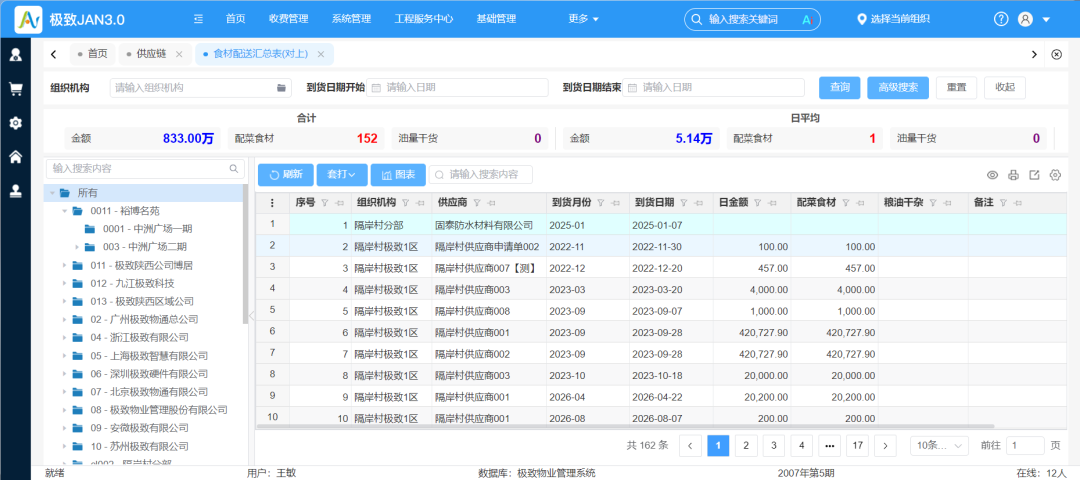Collapse the 0011 - 裕博名苑 node

[64, 211]
